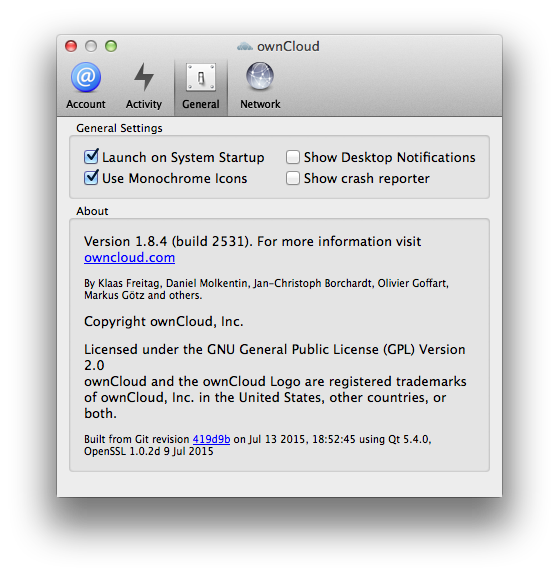The height and width of the screenshot is (576, 559).
Task: Switch to the Activity tab label
Action: [x=144, y=104]
